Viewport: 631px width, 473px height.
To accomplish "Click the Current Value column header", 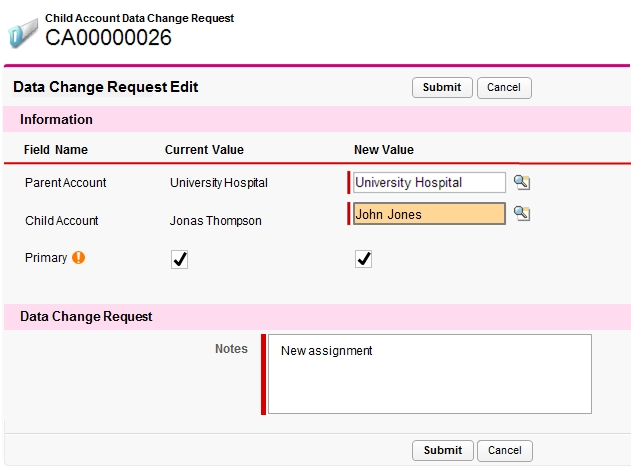I will [x=204, y=150].
